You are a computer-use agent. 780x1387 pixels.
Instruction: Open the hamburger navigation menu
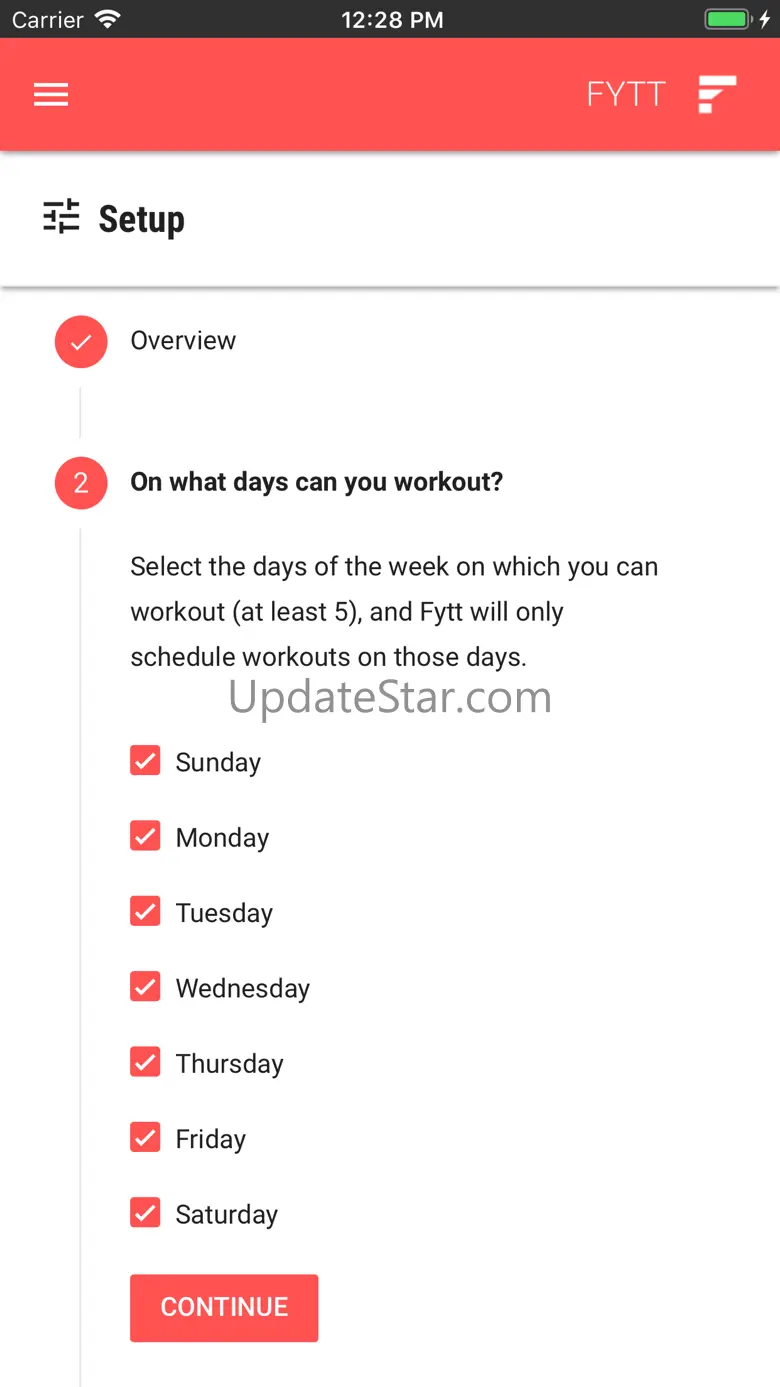51,95
